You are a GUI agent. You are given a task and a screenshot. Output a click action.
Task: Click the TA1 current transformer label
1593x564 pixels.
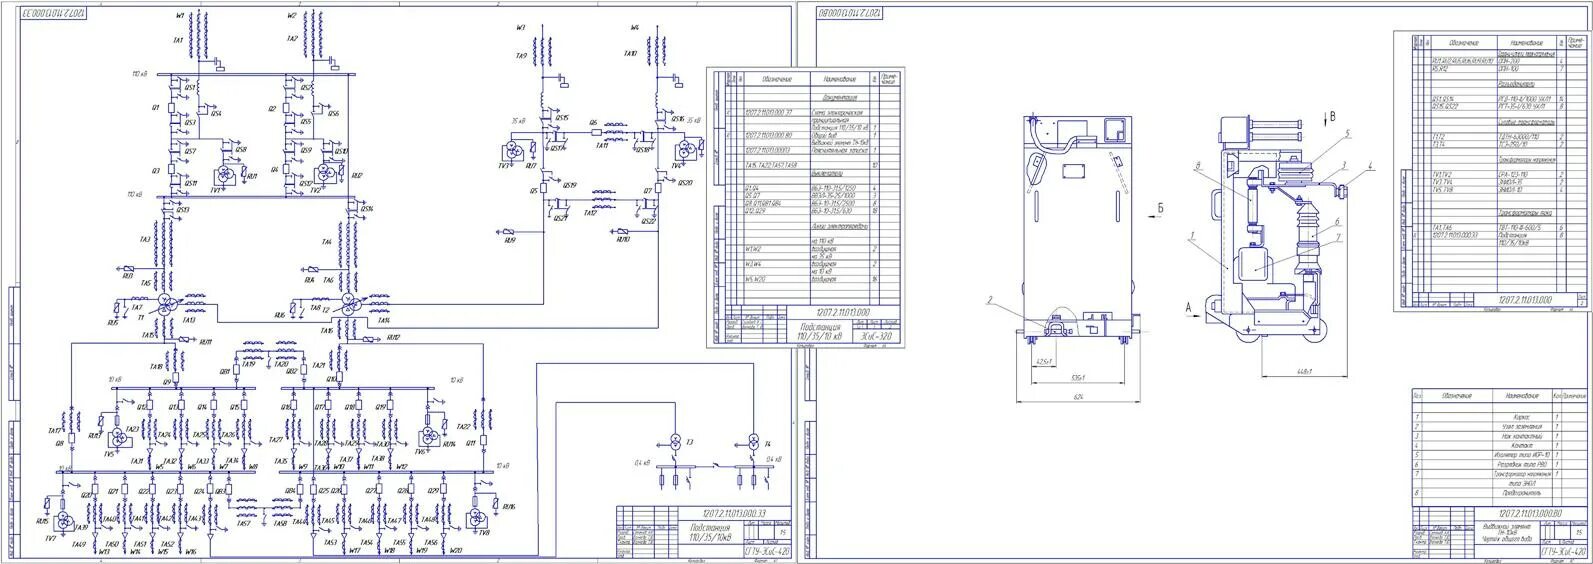point(178,40)
